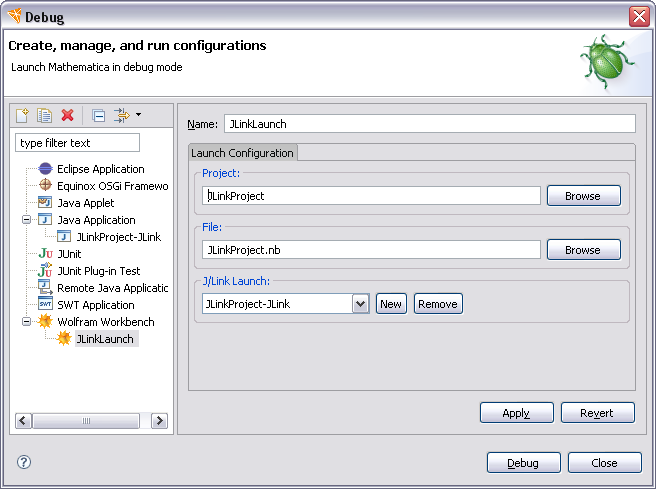This screenshot has height=489, width=656.
Task: Select Java Applet configuration type
Action: (x=86, y=203)
